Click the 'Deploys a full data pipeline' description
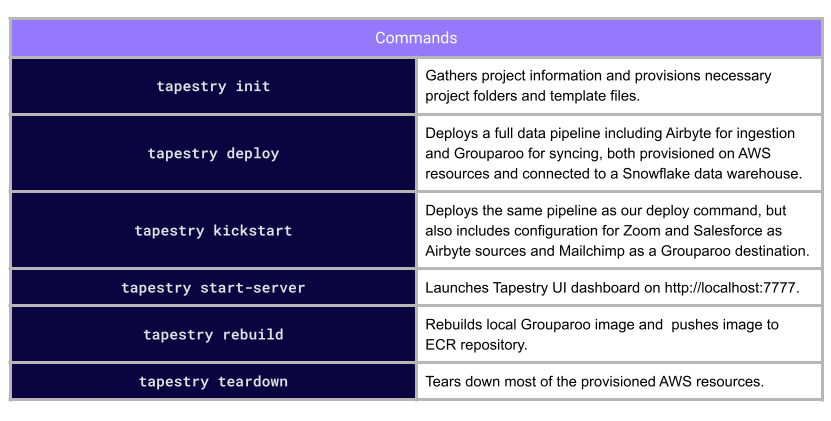This screenshot has height=421, width=831. 619,153
